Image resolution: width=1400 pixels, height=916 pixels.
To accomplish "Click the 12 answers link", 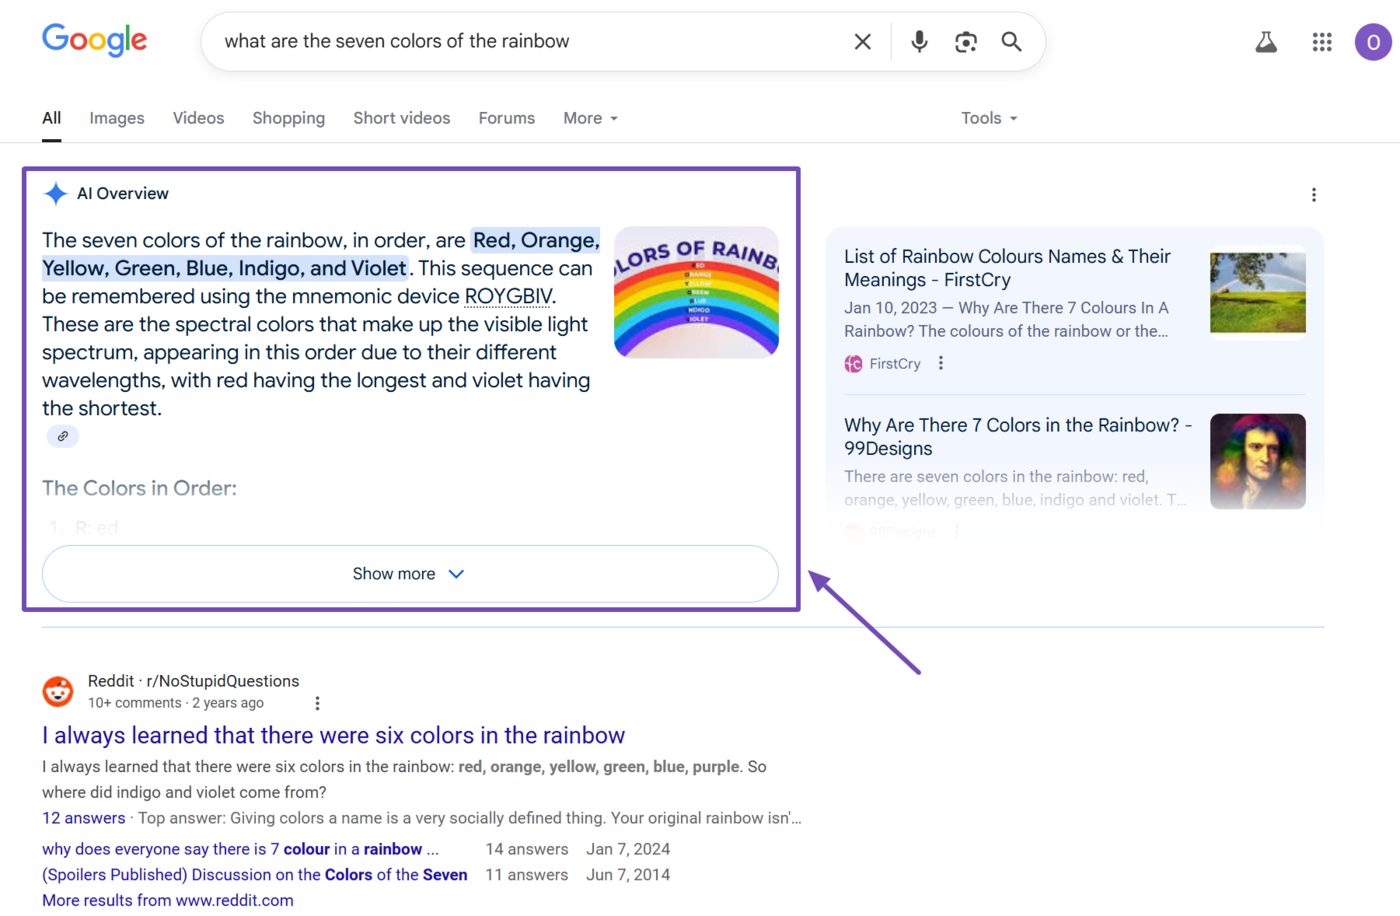I will tap(84, 818).
